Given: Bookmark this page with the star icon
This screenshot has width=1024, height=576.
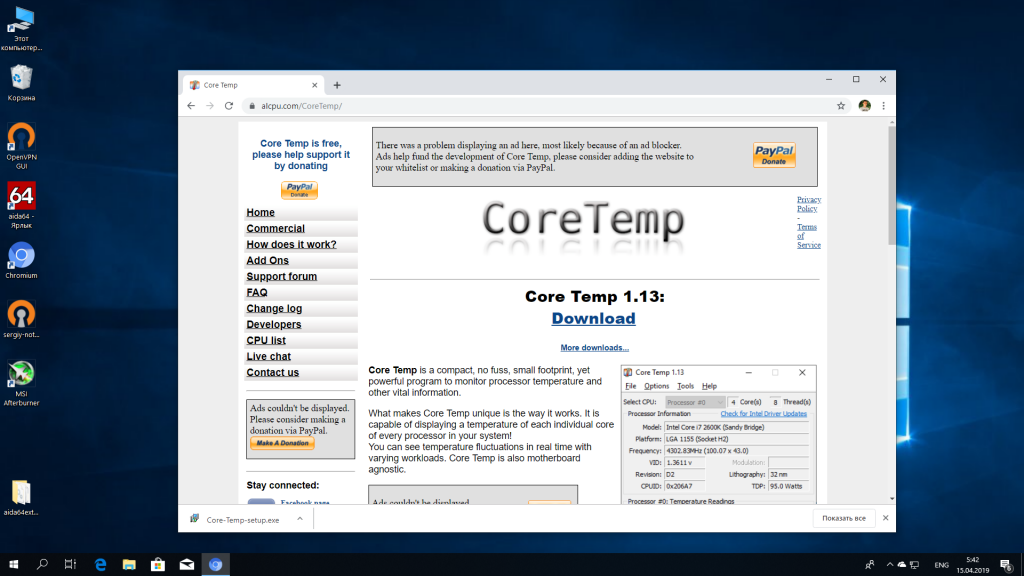Looking at the screenshot, I should [x=841, y=106].
